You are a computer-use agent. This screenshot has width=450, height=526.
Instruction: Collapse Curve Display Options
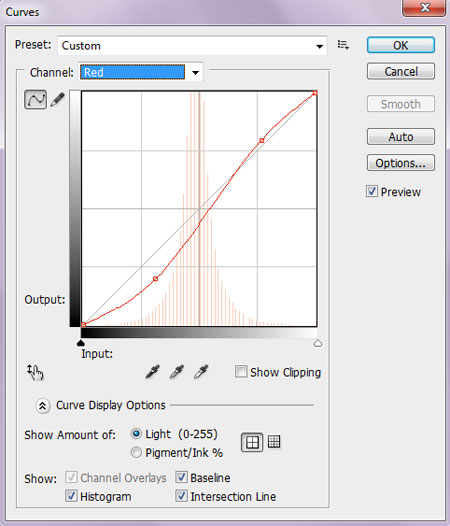pos(43,406)
